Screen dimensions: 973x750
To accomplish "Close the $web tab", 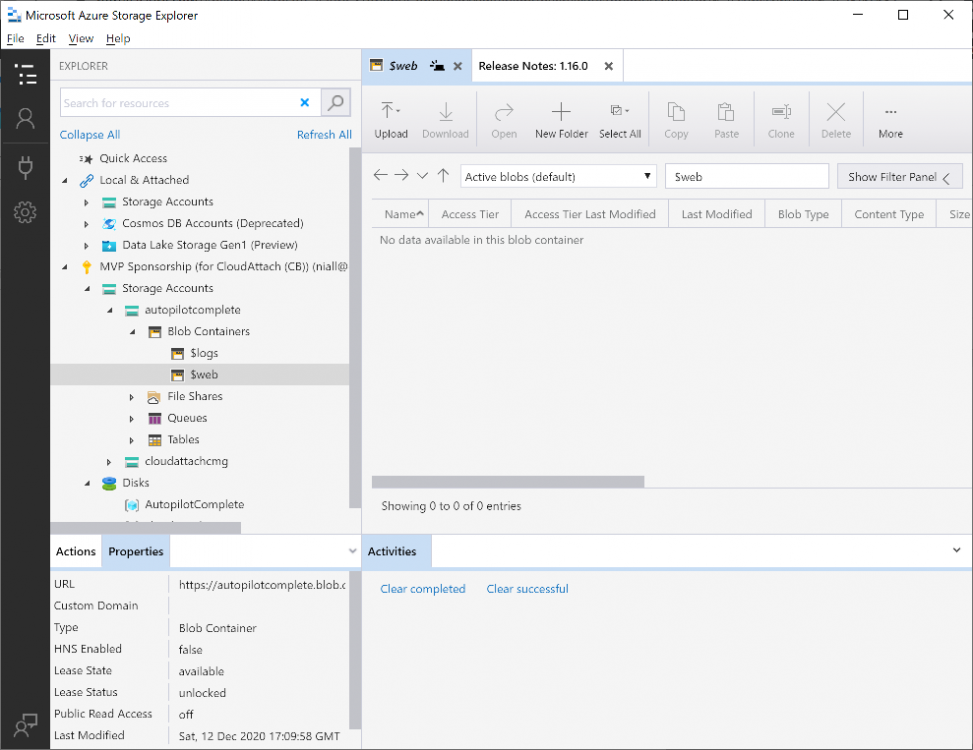I will pos(457,66).
